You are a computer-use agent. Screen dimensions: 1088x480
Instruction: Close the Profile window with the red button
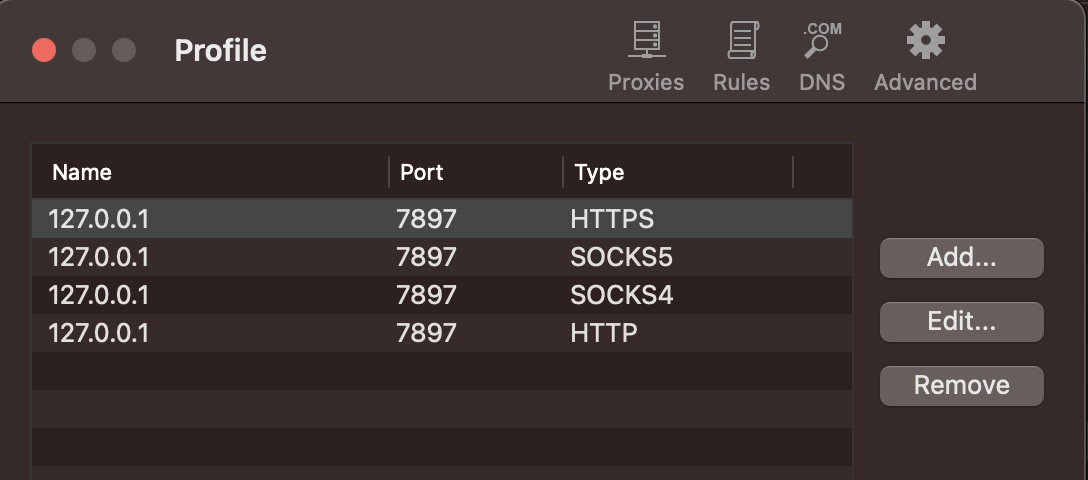coord(44,50)
